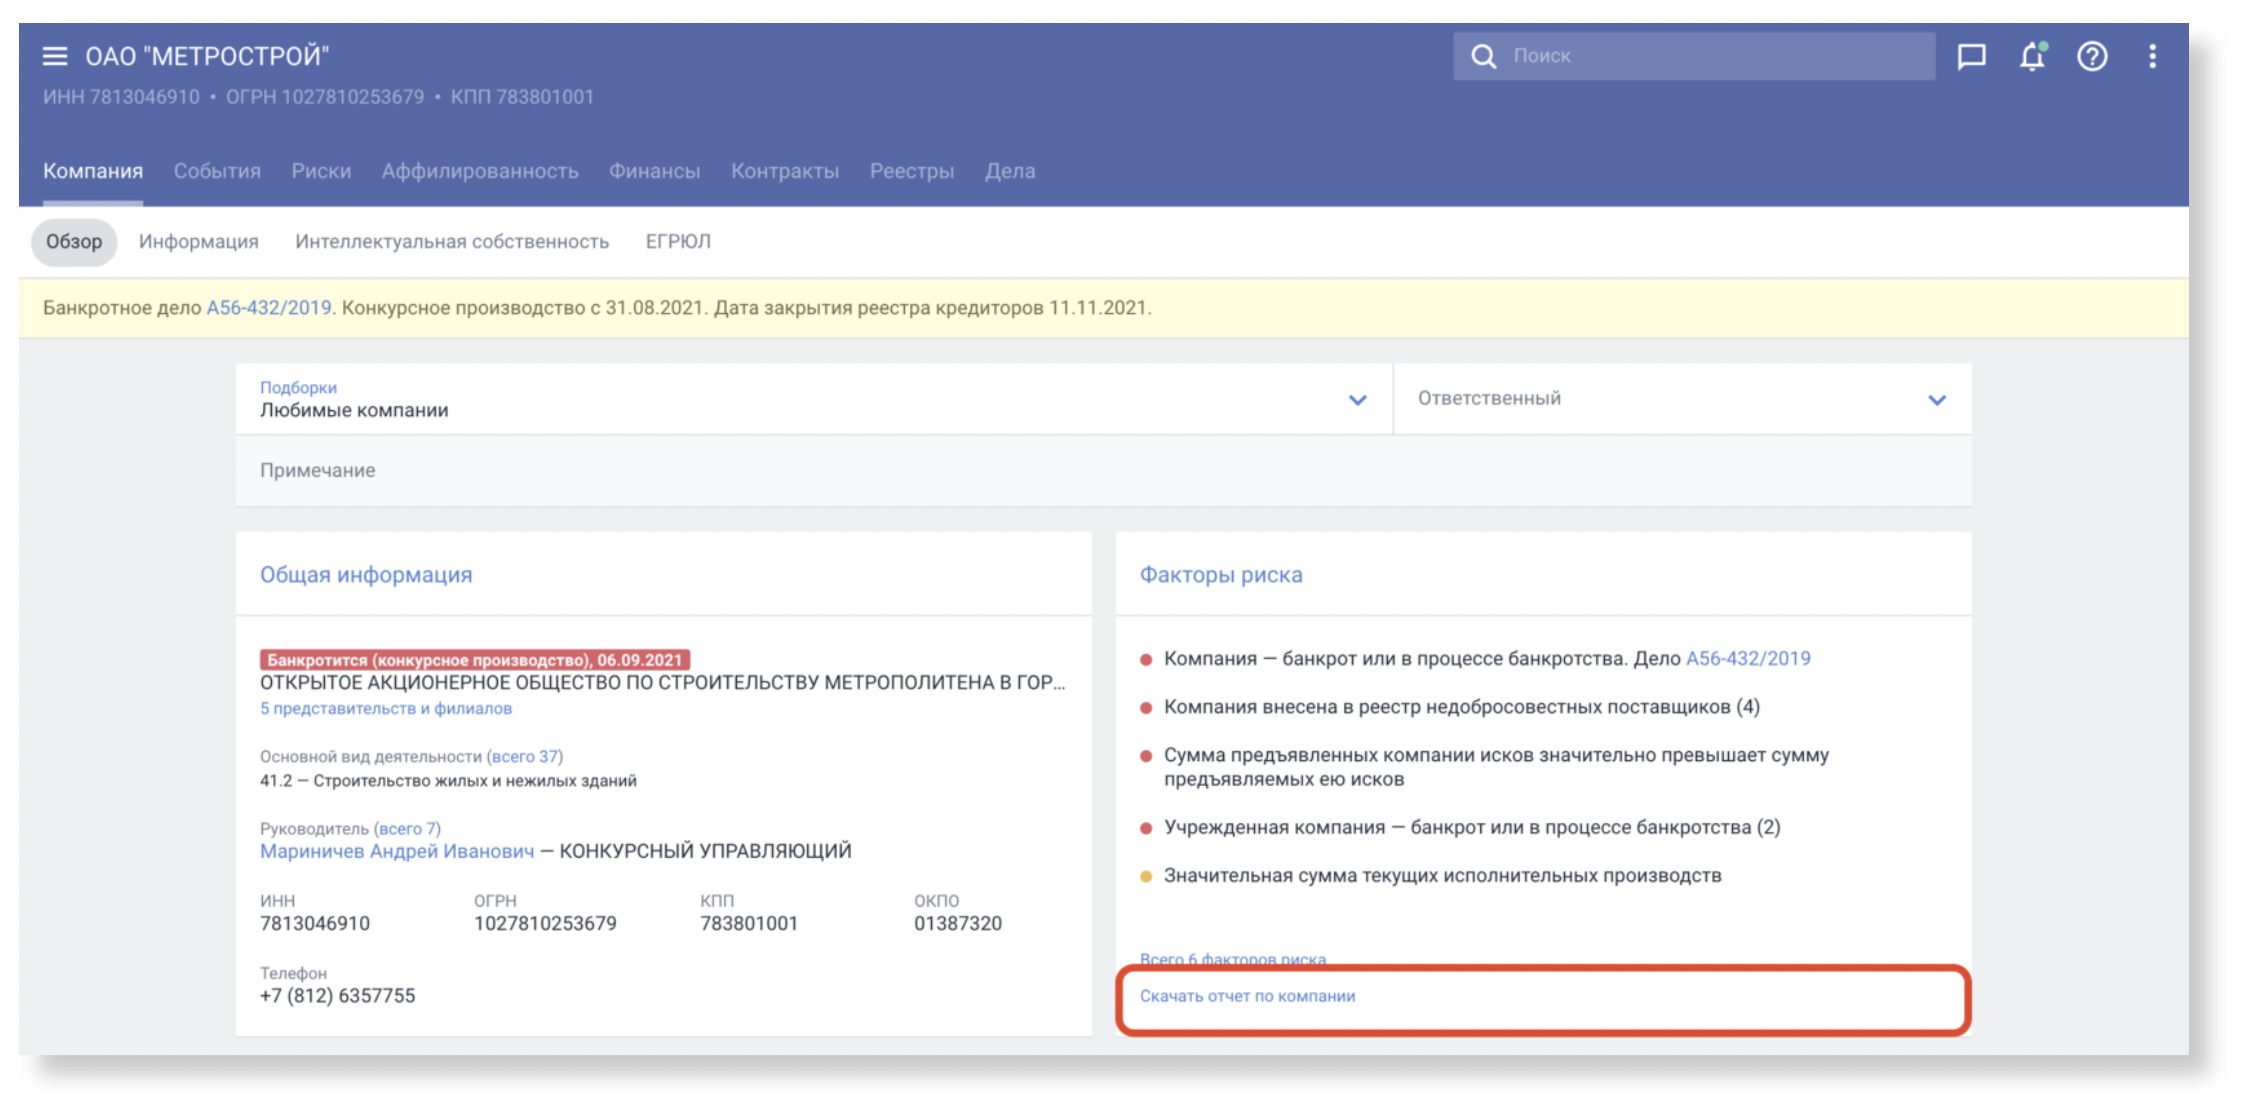Viewport: 2241px width, 1097px height.
Task: Open the ЕГРЮЛ sub-tab
Action: click(678, 242)
